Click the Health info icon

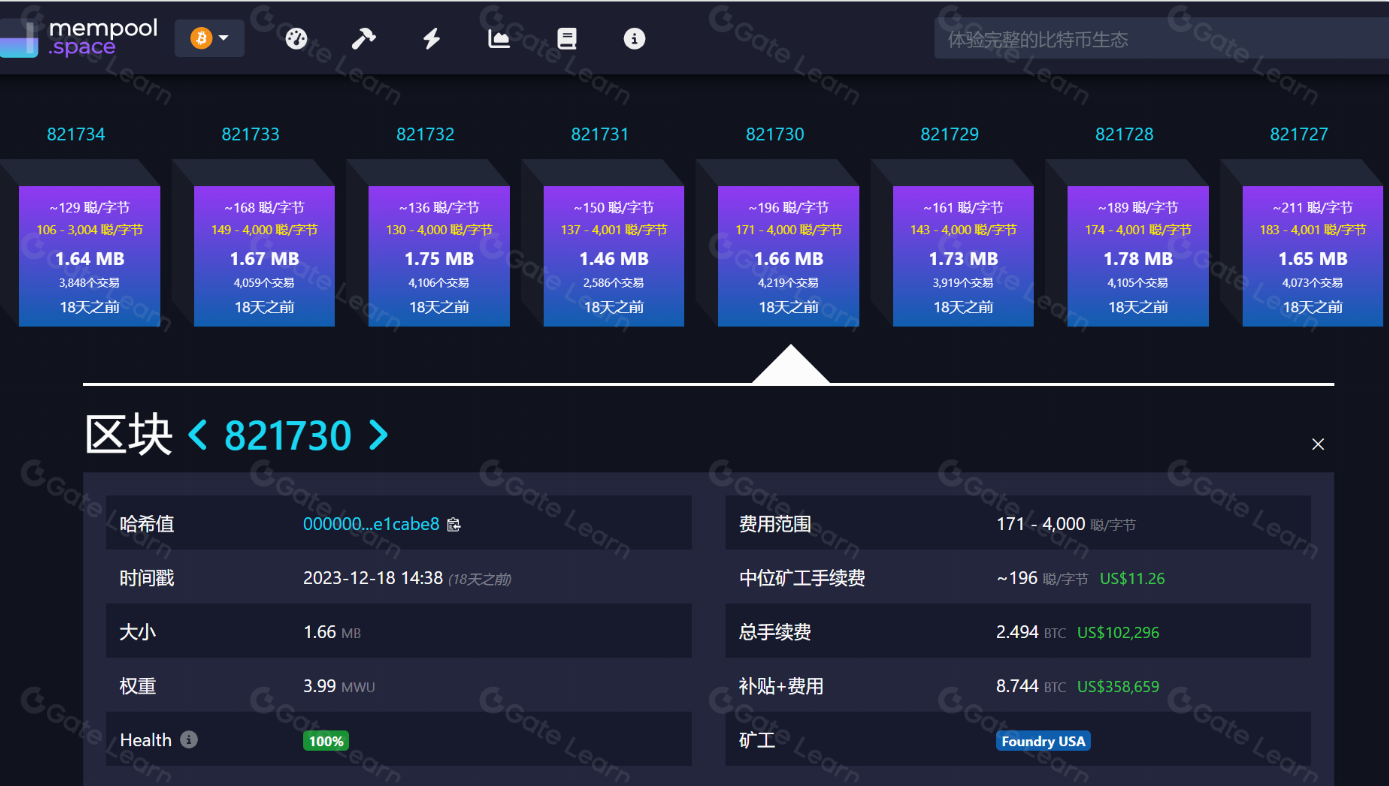[x=189, y=740]
